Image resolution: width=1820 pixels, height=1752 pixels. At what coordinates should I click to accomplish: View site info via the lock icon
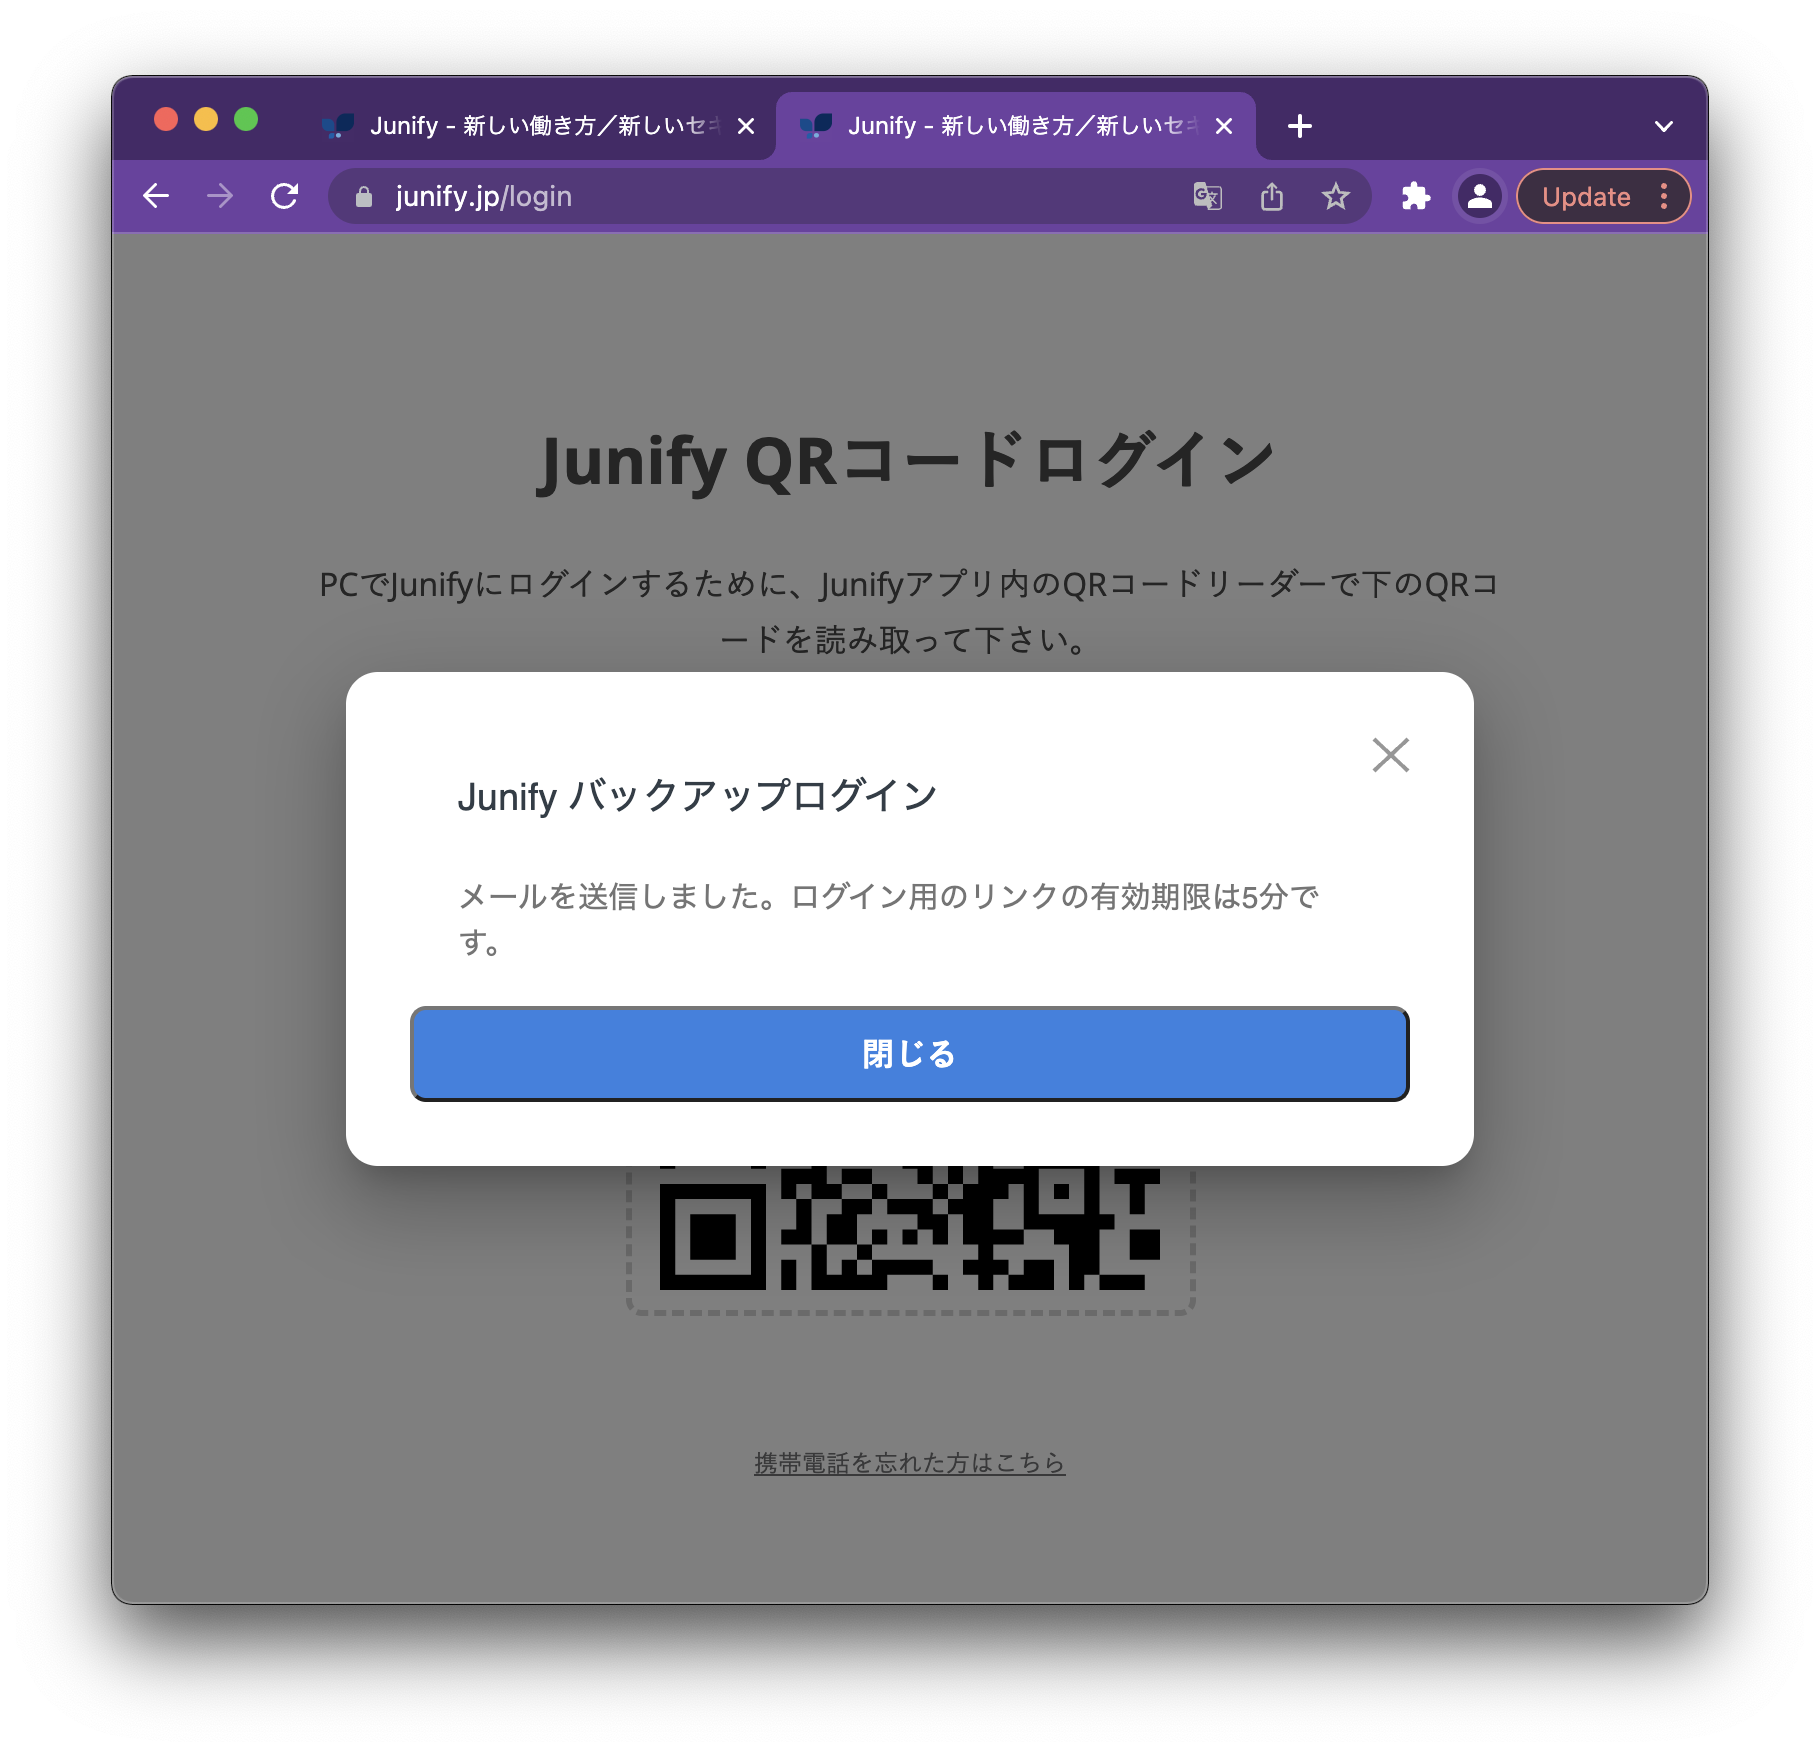point(364,196)
